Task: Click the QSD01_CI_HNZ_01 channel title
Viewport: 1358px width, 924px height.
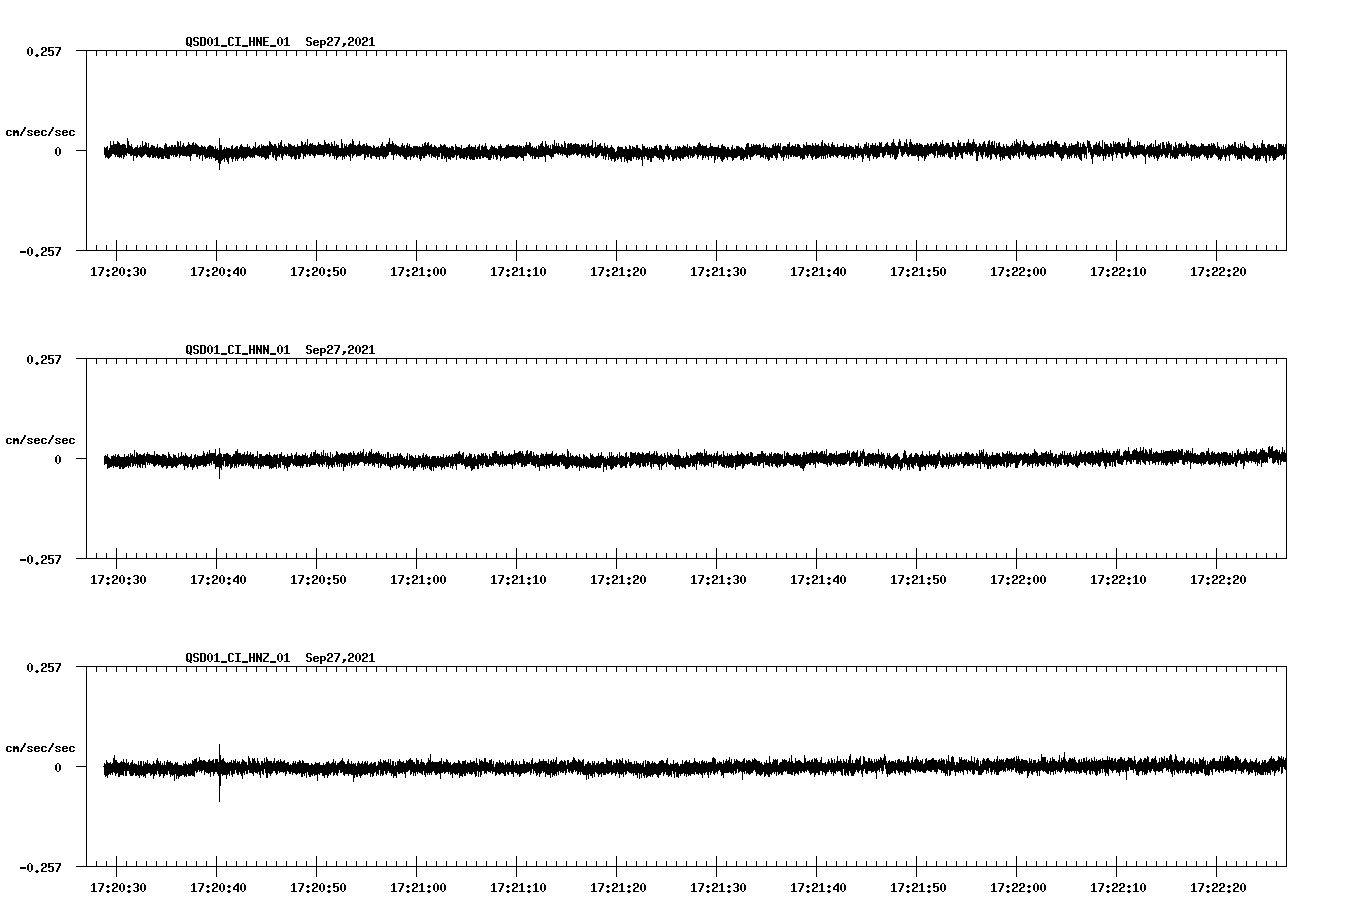Action: click(237, 658)
